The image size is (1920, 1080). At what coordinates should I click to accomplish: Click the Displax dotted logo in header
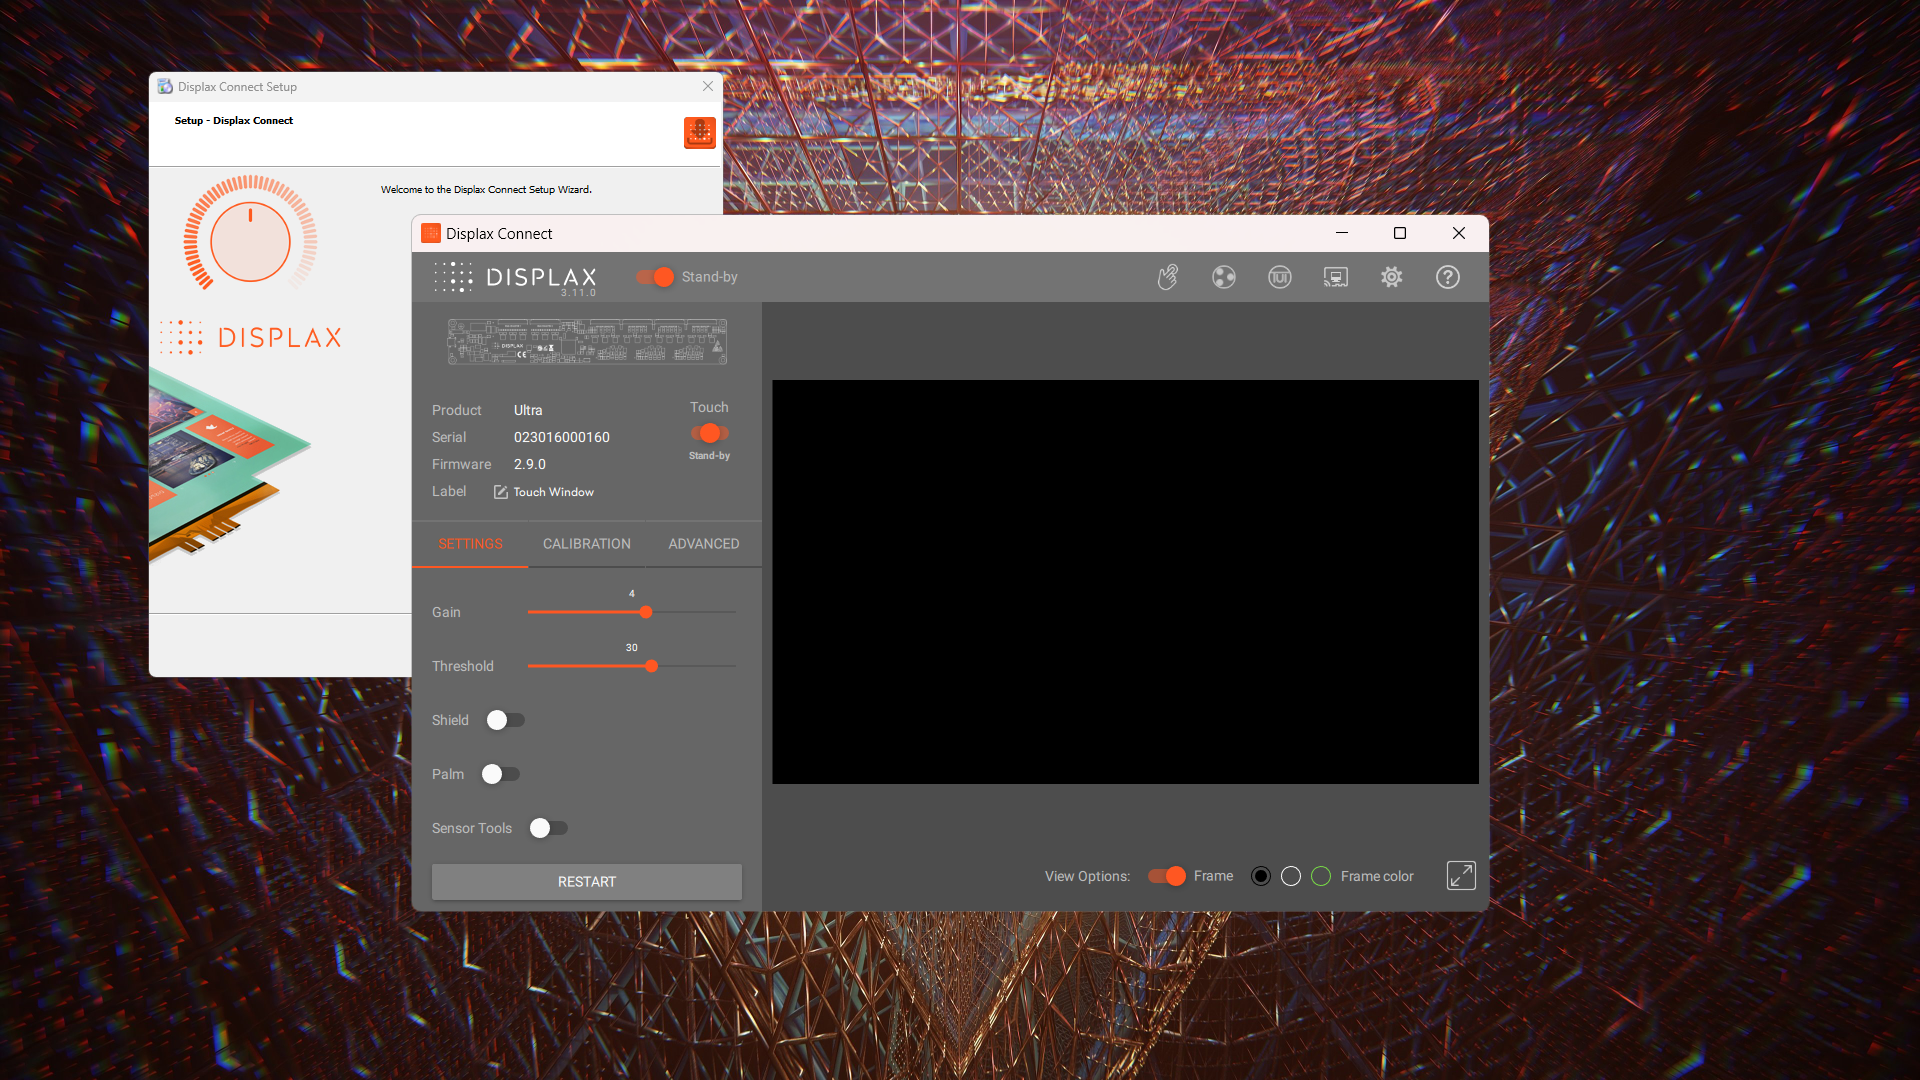tap(453, 277)
